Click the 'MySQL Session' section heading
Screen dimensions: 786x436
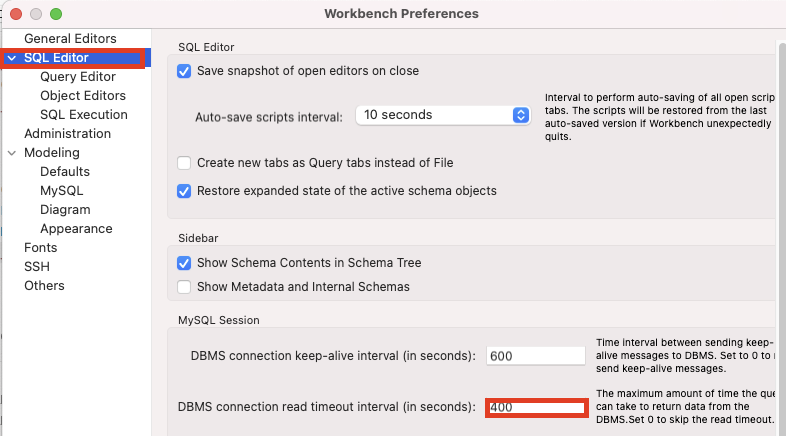[219, 320]
